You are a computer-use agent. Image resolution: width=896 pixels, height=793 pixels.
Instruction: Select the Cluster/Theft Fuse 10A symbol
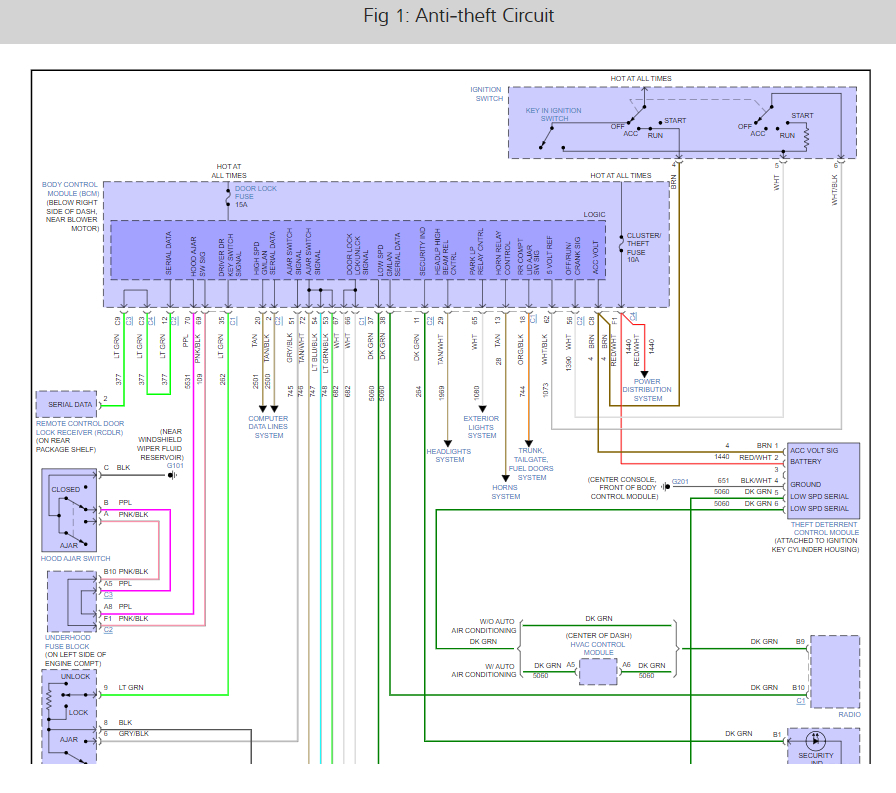click(x=622, y=243)
